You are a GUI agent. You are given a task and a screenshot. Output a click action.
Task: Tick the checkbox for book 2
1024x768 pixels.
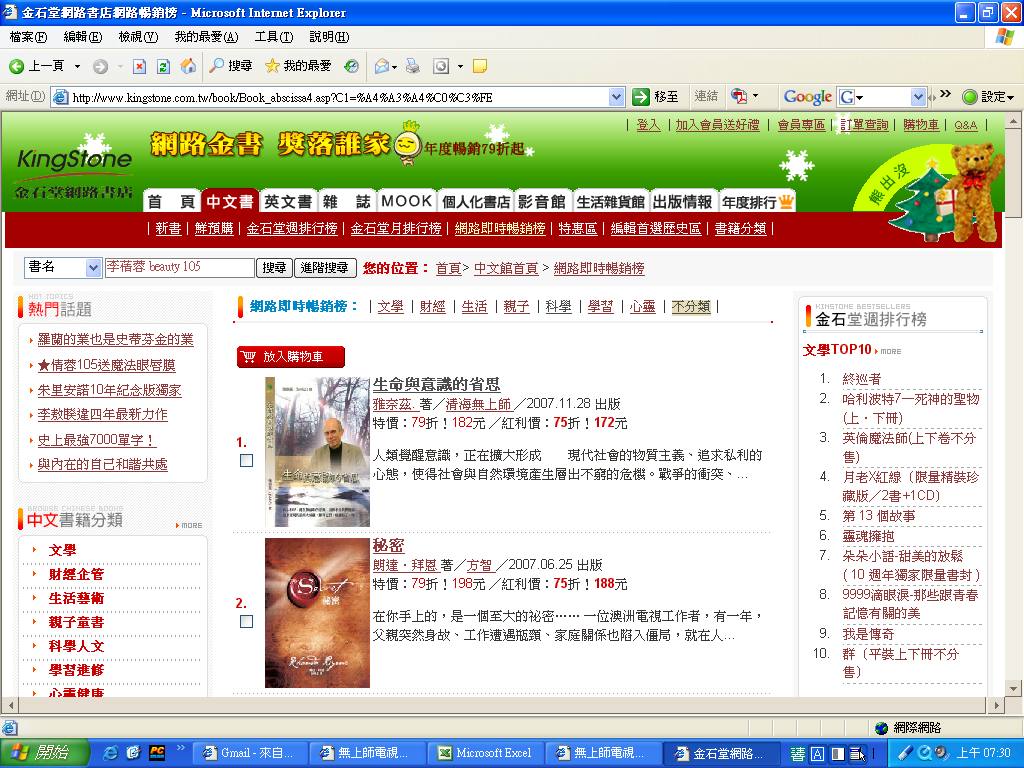pyautogui.click(x=246, y=621)
